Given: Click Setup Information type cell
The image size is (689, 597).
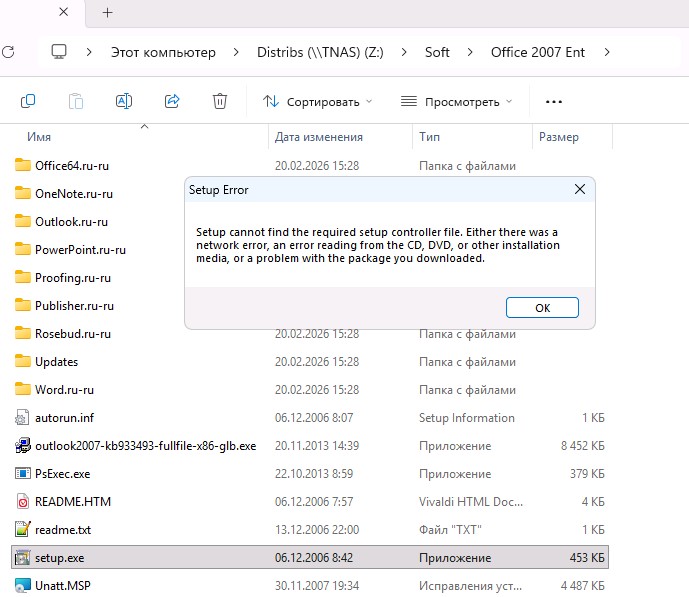Looking at the screenshot, I should [467, 418].
